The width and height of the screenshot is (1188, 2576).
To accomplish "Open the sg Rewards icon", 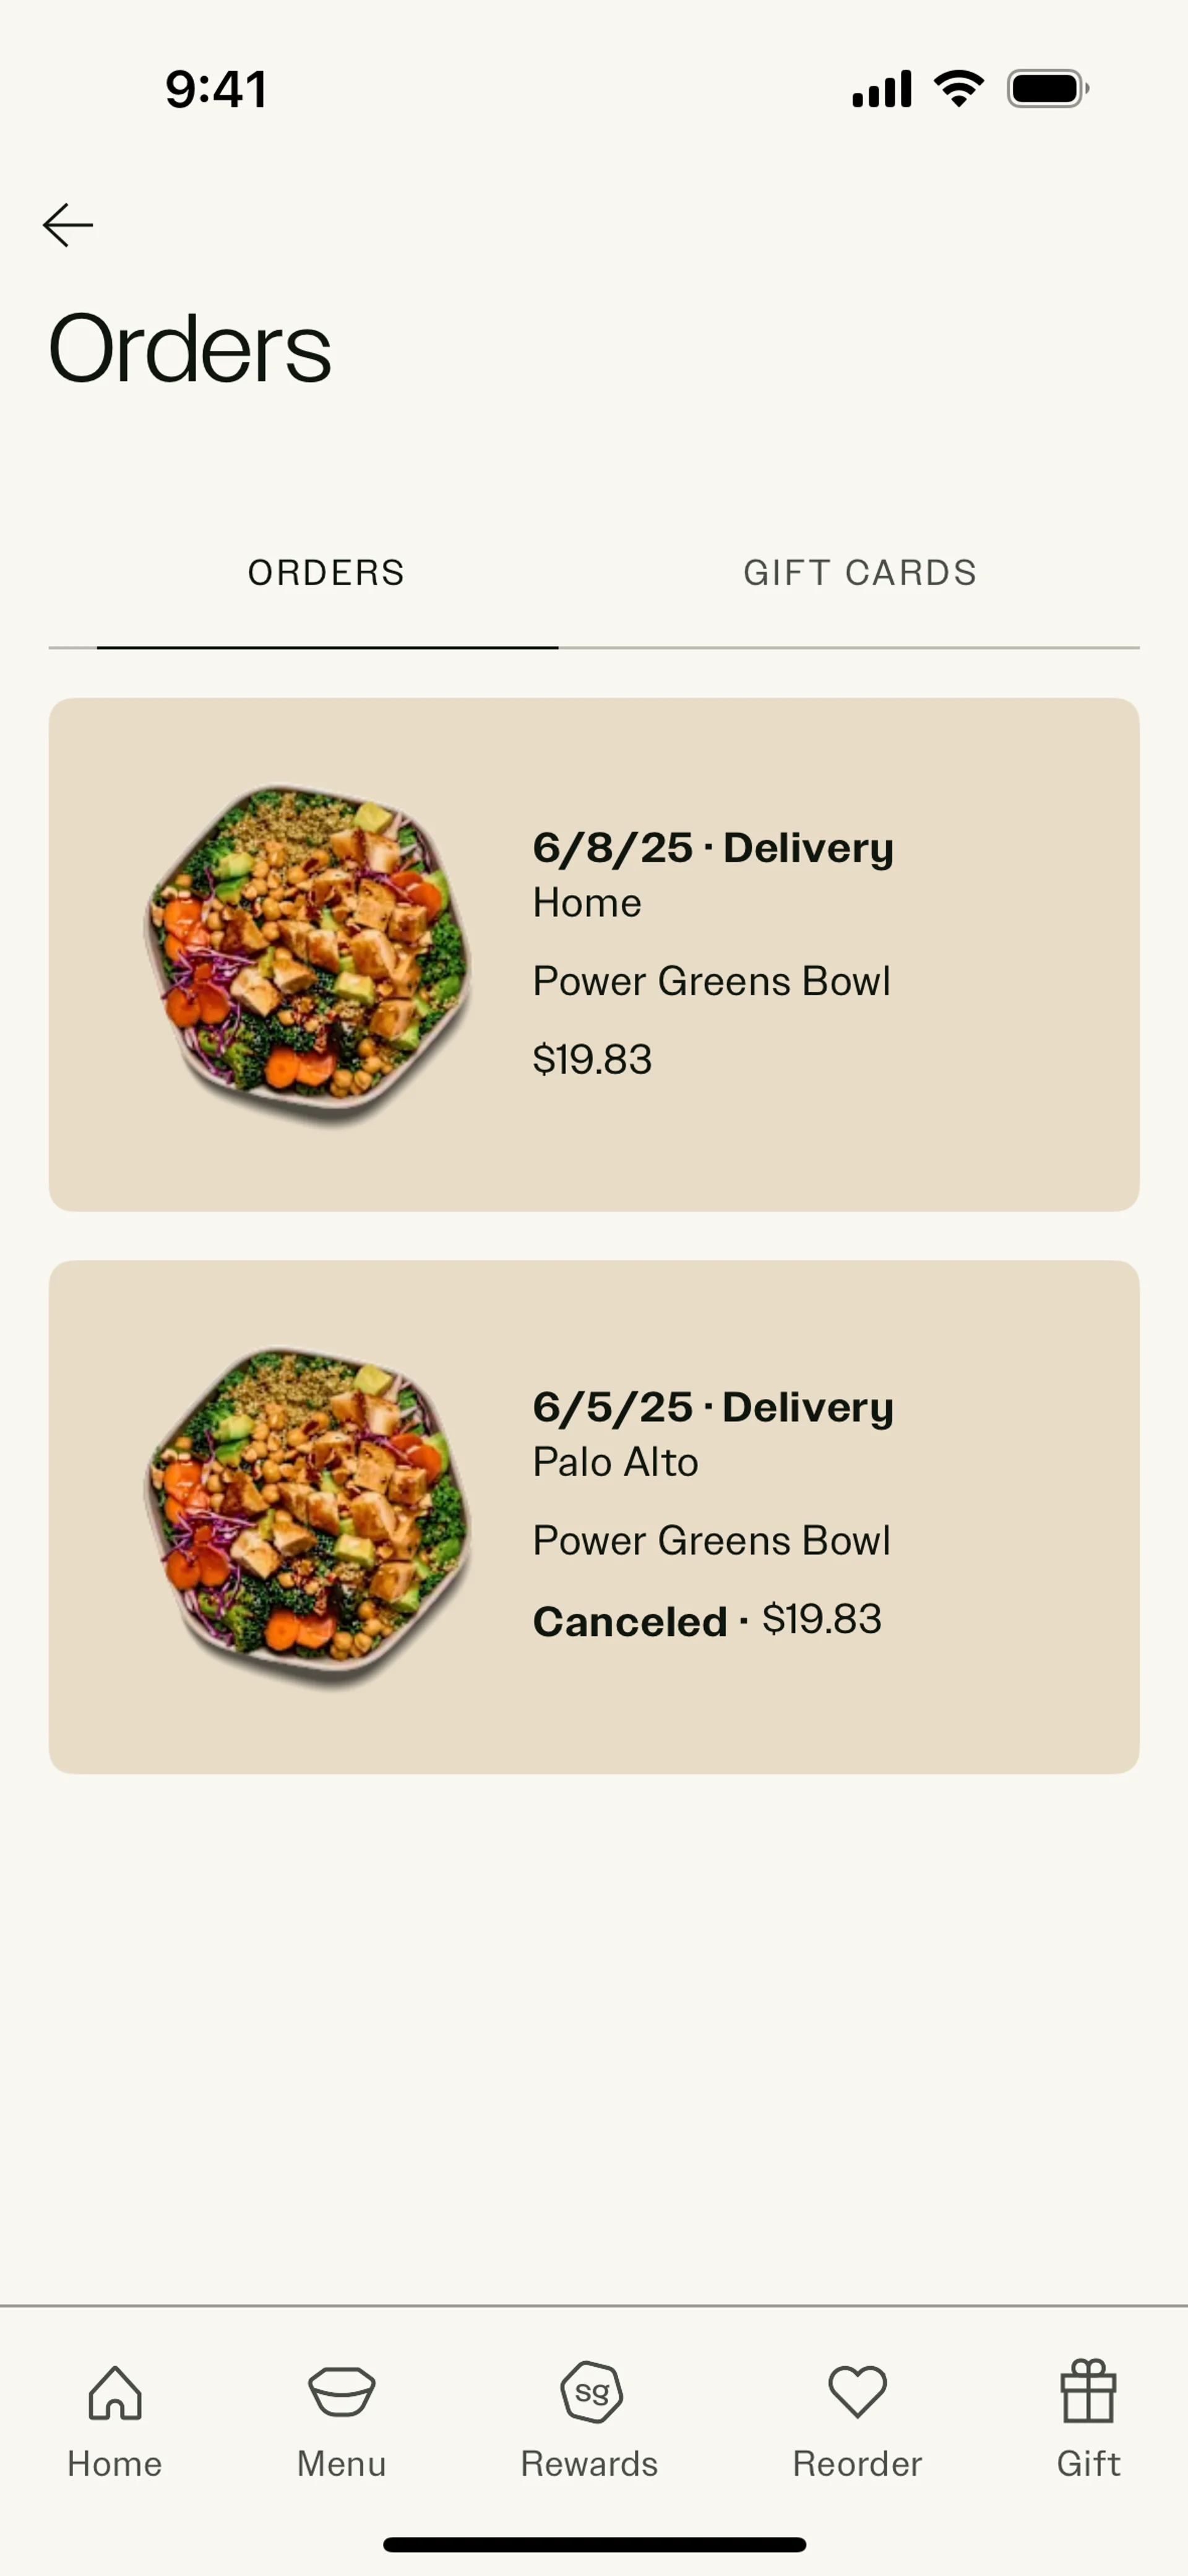I will [591, 2392].
